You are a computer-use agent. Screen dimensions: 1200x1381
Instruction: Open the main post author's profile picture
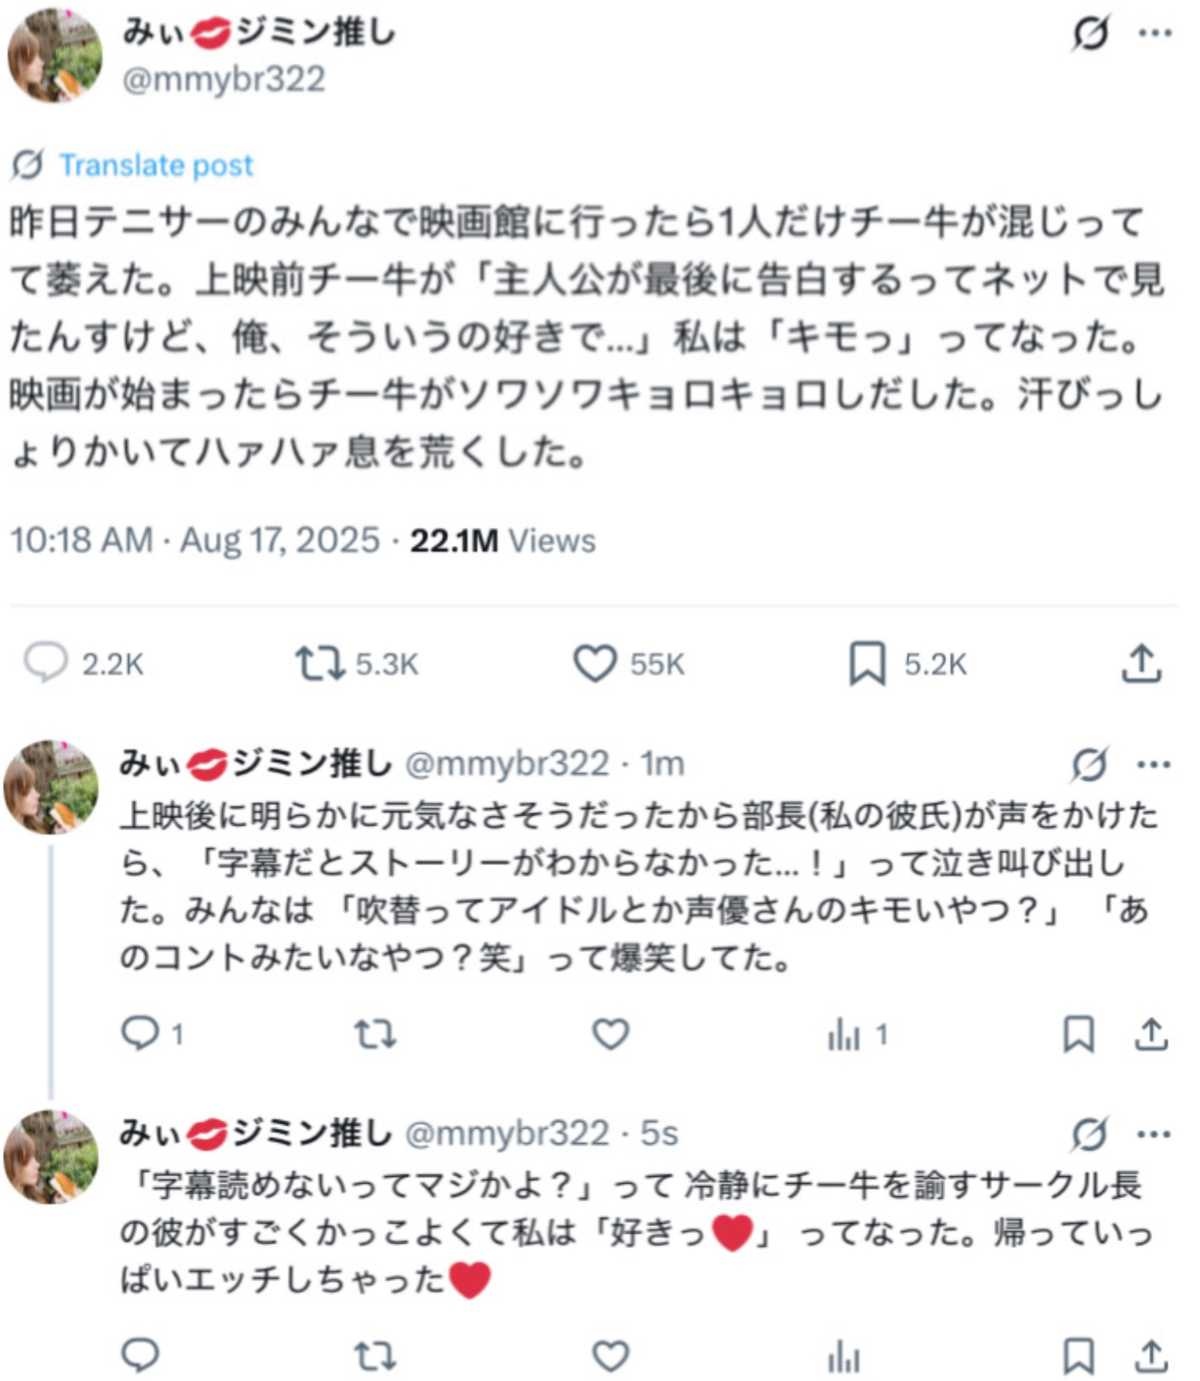point(55,57)
